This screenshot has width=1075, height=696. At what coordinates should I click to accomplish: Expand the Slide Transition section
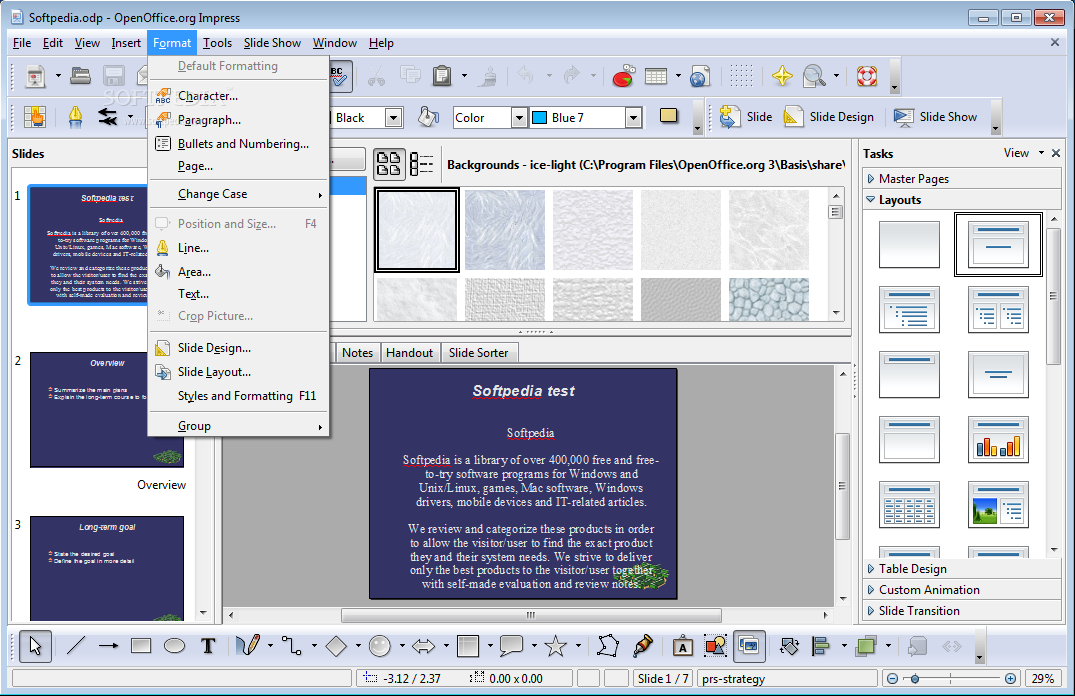coord(962,611)
